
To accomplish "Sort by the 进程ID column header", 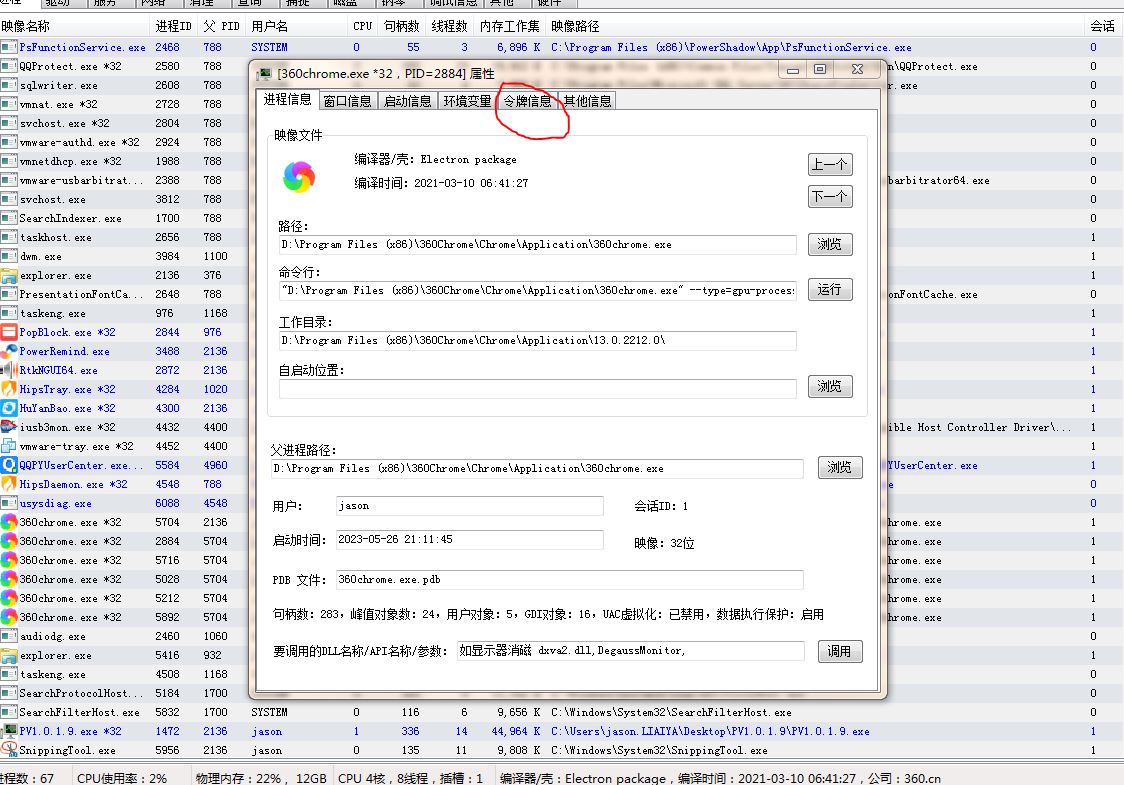I will click(x=173, y=27).
